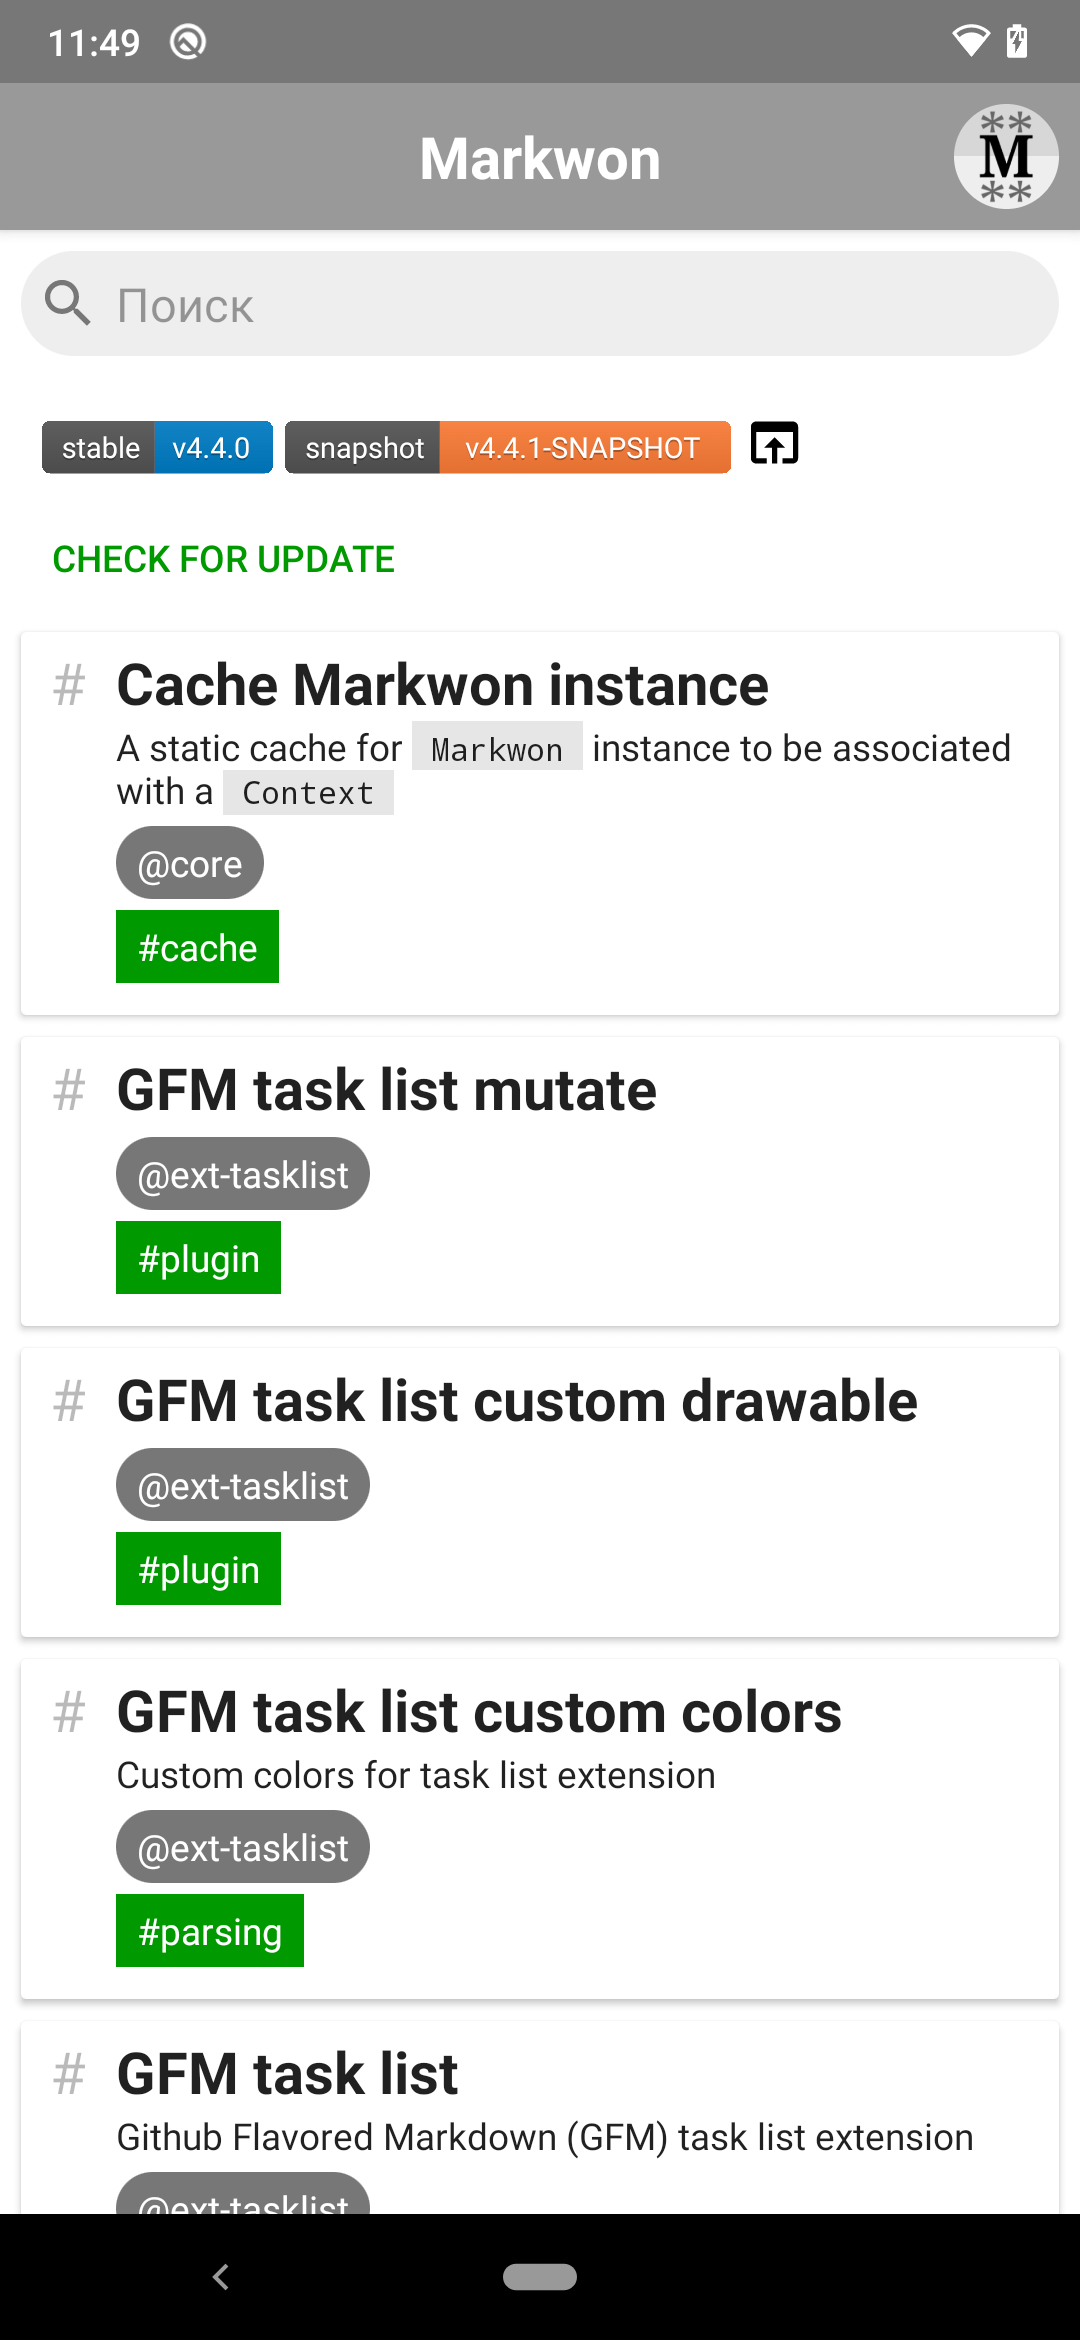
Task: Tap the Android home pill
Action: tap(540, 2277)
